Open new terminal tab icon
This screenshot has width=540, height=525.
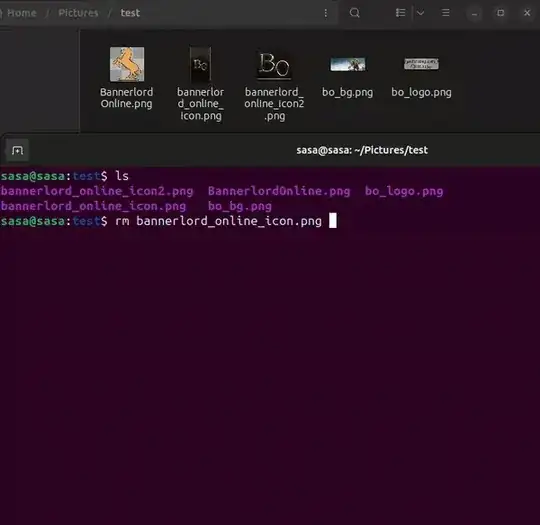coord(17,151)
